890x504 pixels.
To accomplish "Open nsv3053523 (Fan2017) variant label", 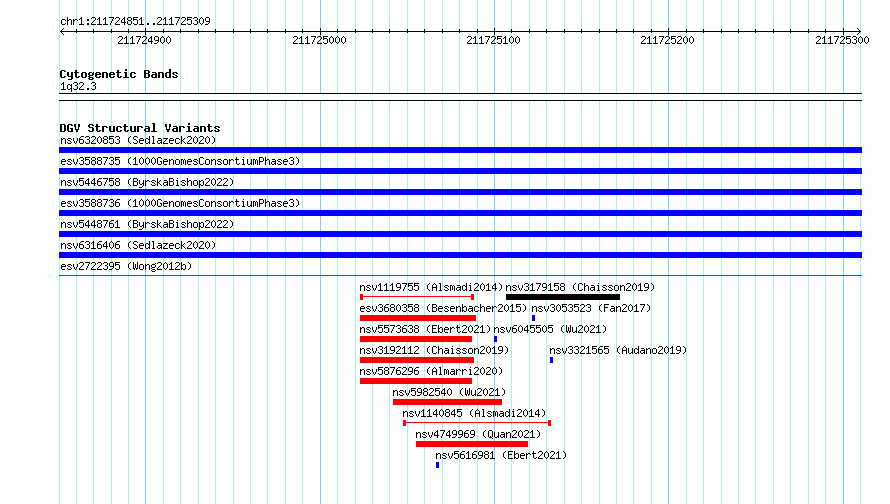I will (591, 308).
